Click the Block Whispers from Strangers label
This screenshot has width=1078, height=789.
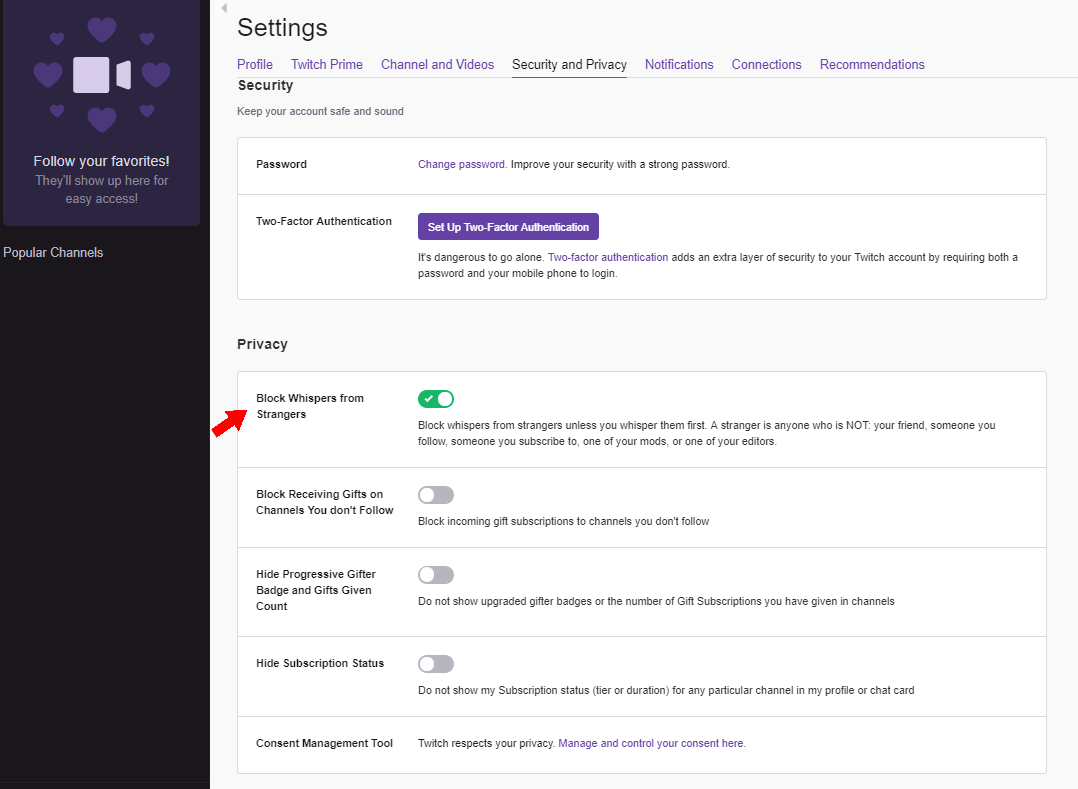pyautogui.click(x=310, y=406)
